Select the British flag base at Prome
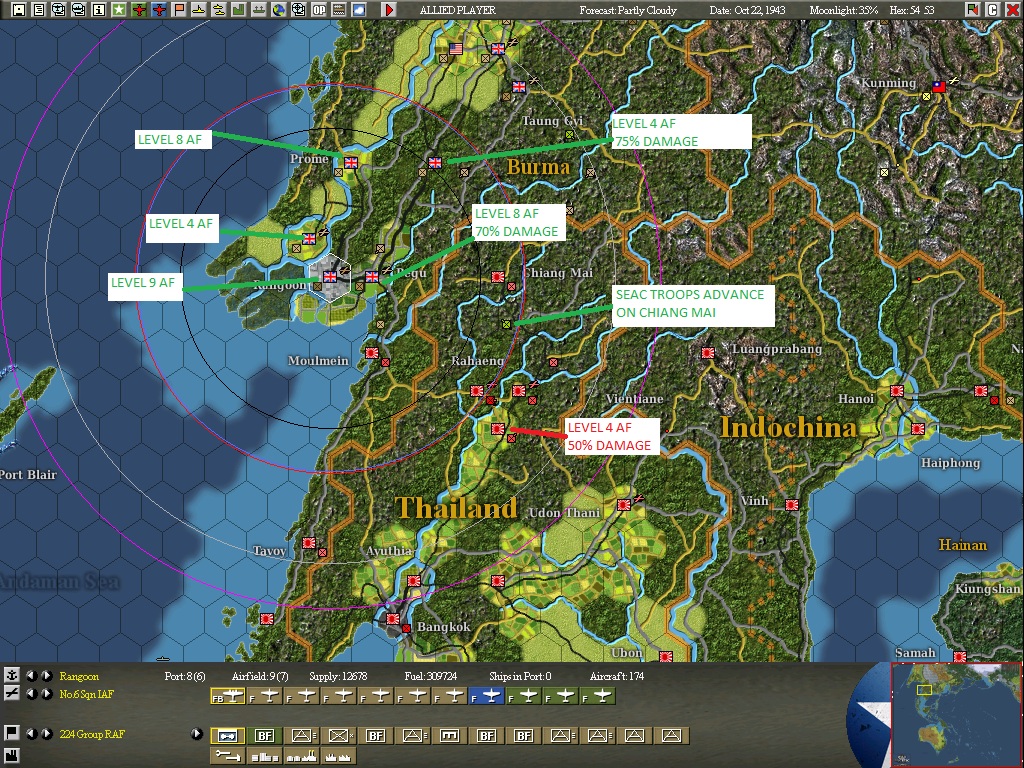This screenshot has width=1024, height=768. click(x=351, y=163)
